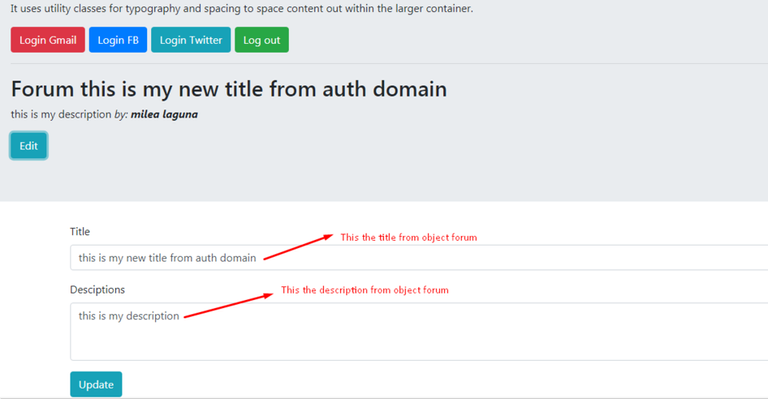Submit the form with Update button
This screenshot has width=768, height=399.
[x=96, y=384]
